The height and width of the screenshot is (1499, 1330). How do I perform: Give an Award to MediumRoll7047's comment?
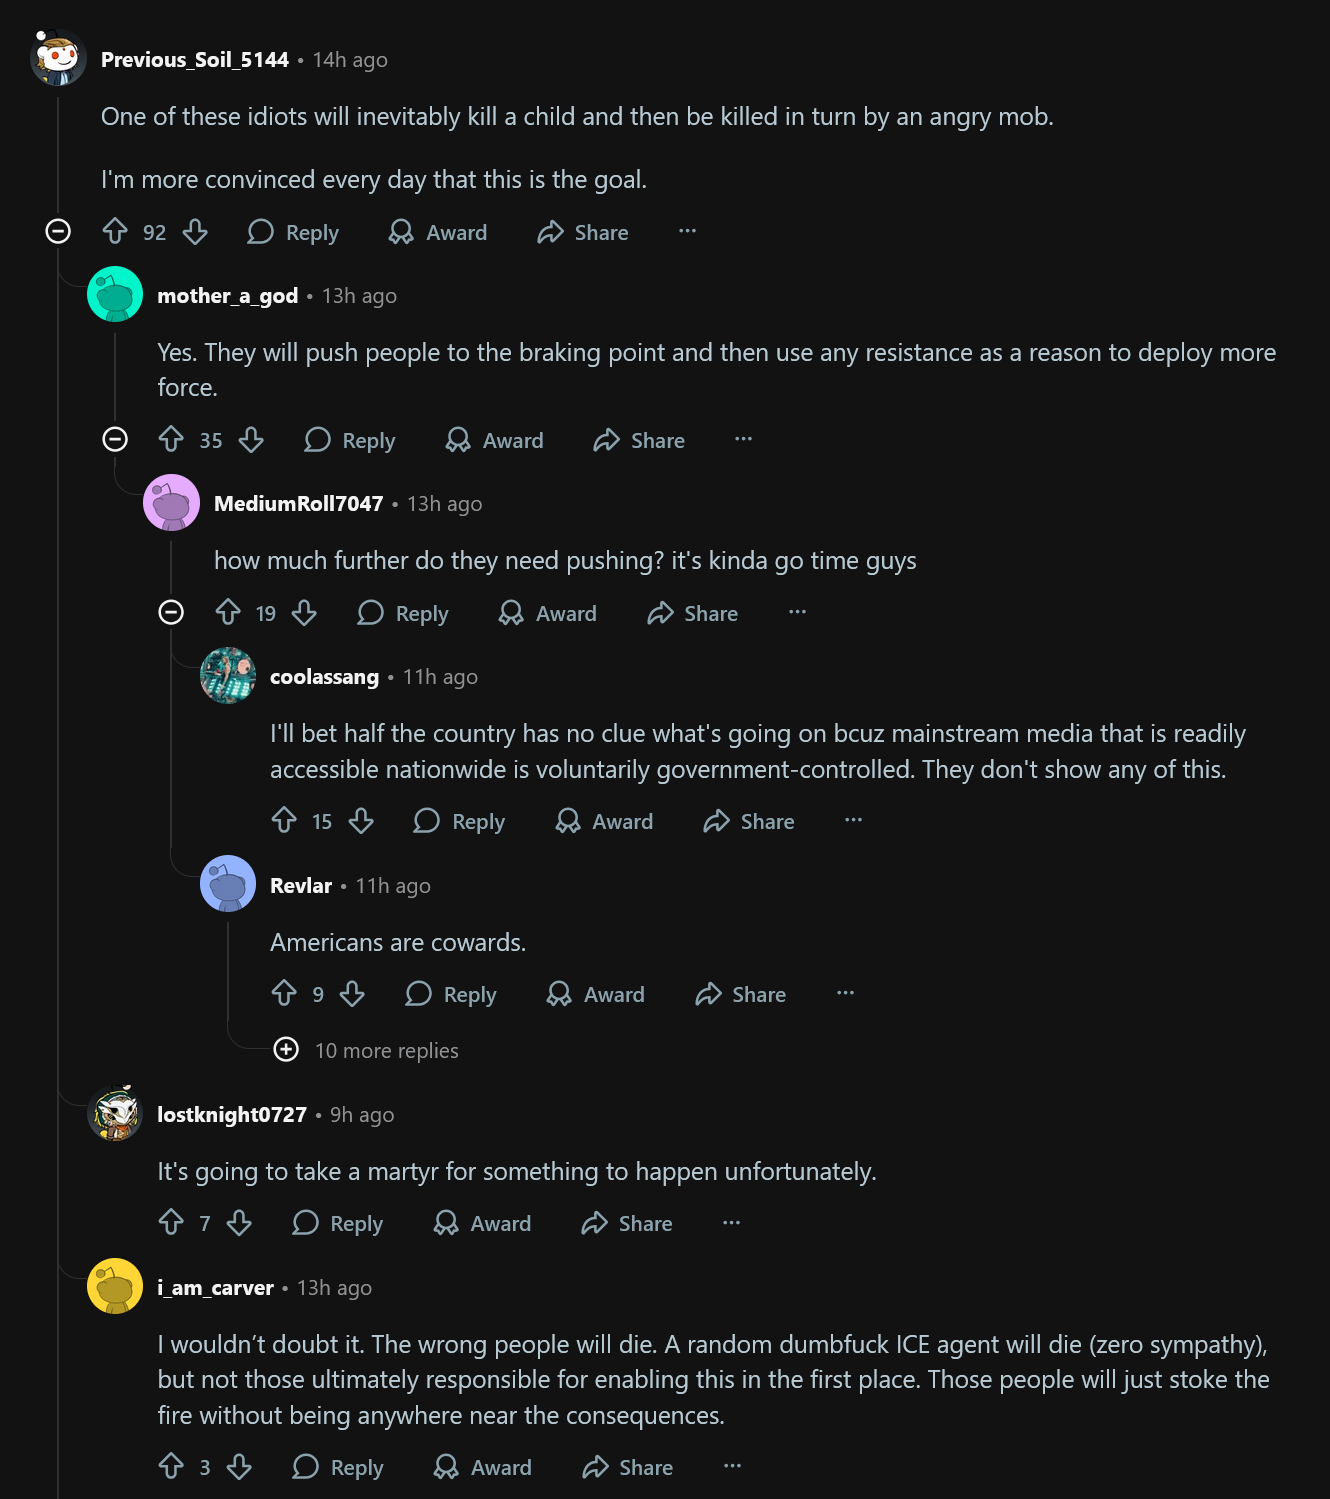[547, 613]
